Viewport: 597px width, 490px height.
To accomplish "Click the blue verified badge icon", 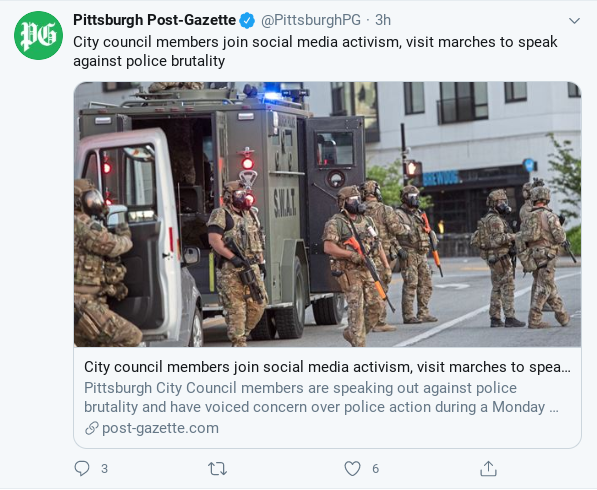I will pyautogui.click(x=247, y=21).
